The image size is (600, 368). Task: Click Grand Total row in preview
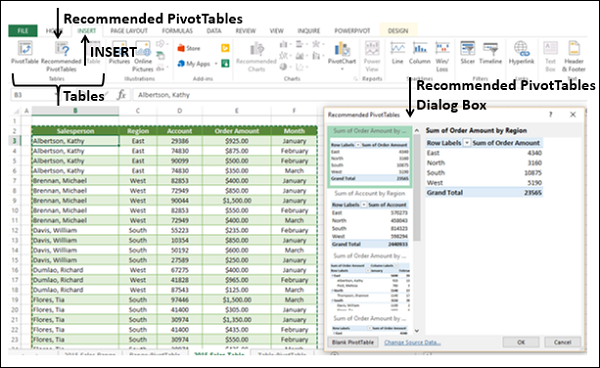[x=484, y=192]
